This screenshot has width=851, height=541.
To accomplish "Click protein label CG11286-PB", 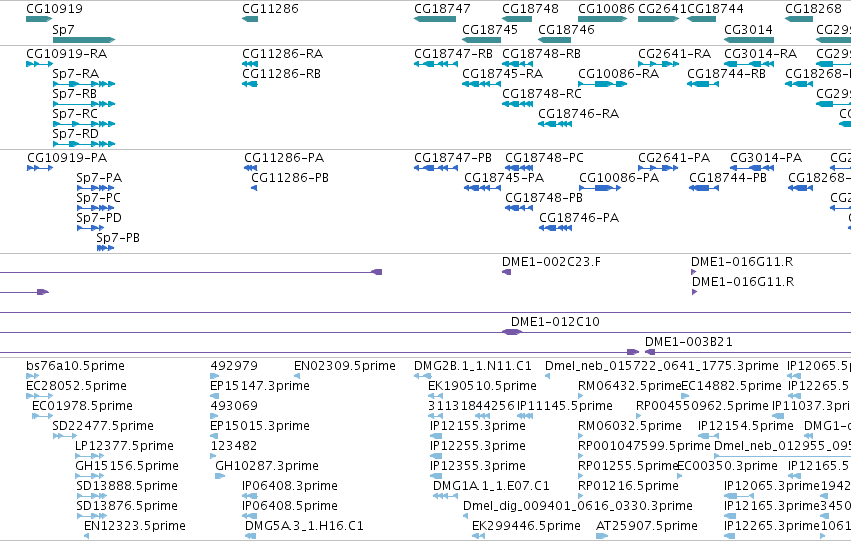I will 290,178.
